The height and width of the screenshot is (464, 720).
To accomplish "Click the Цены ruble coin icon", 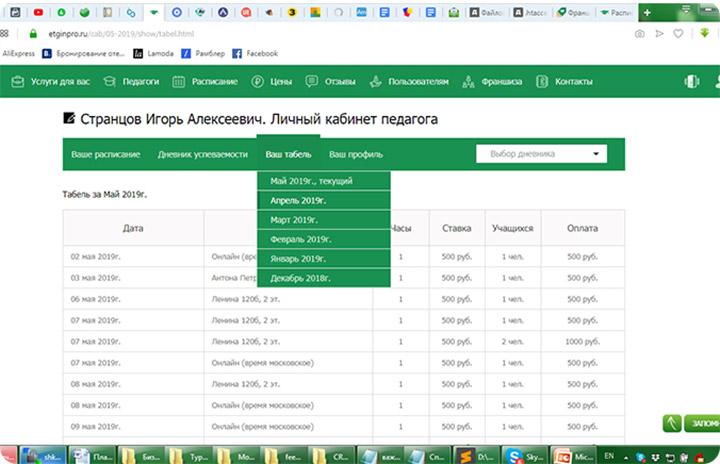I will [258, 82].
